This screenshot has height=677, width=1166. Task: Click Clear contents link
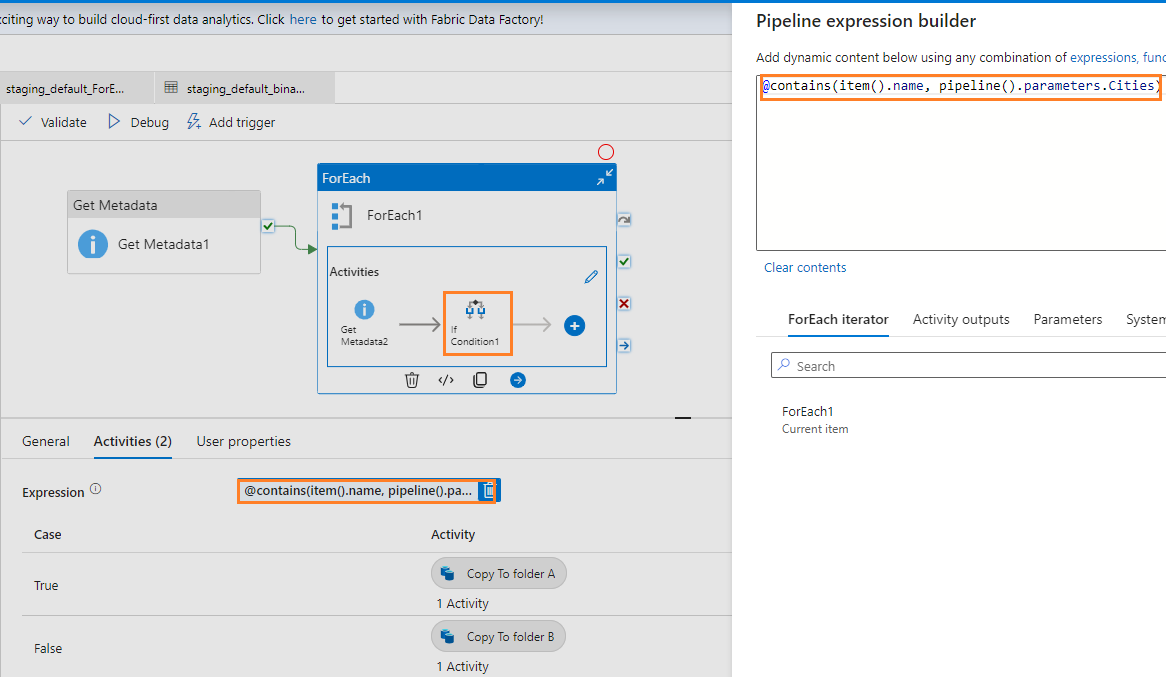click(805, 267)
